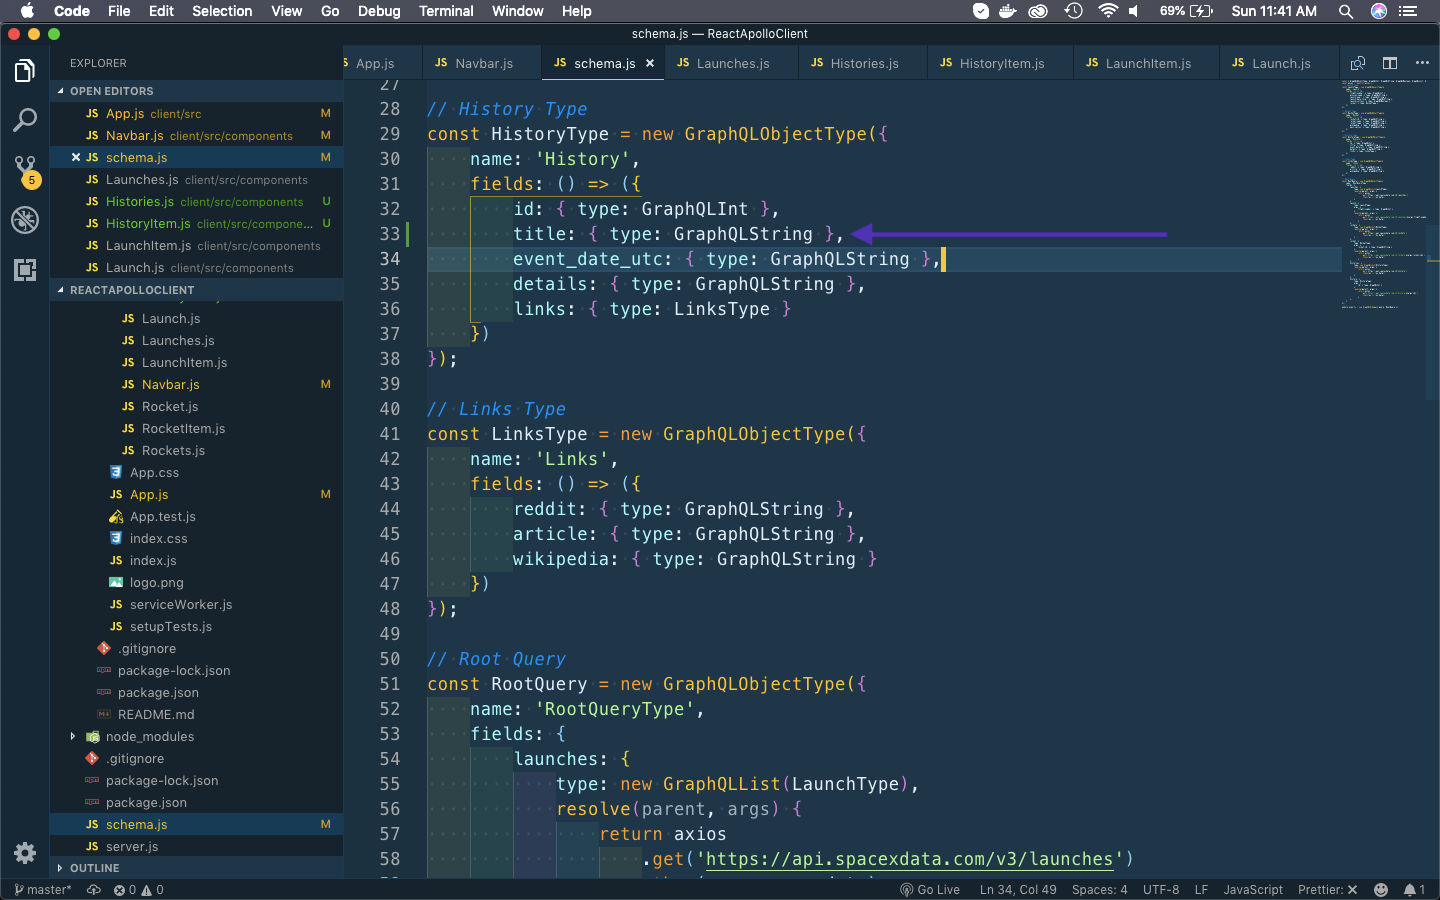
Task: Switch to the Launches.js editor tab
Action: pos(730,63)
